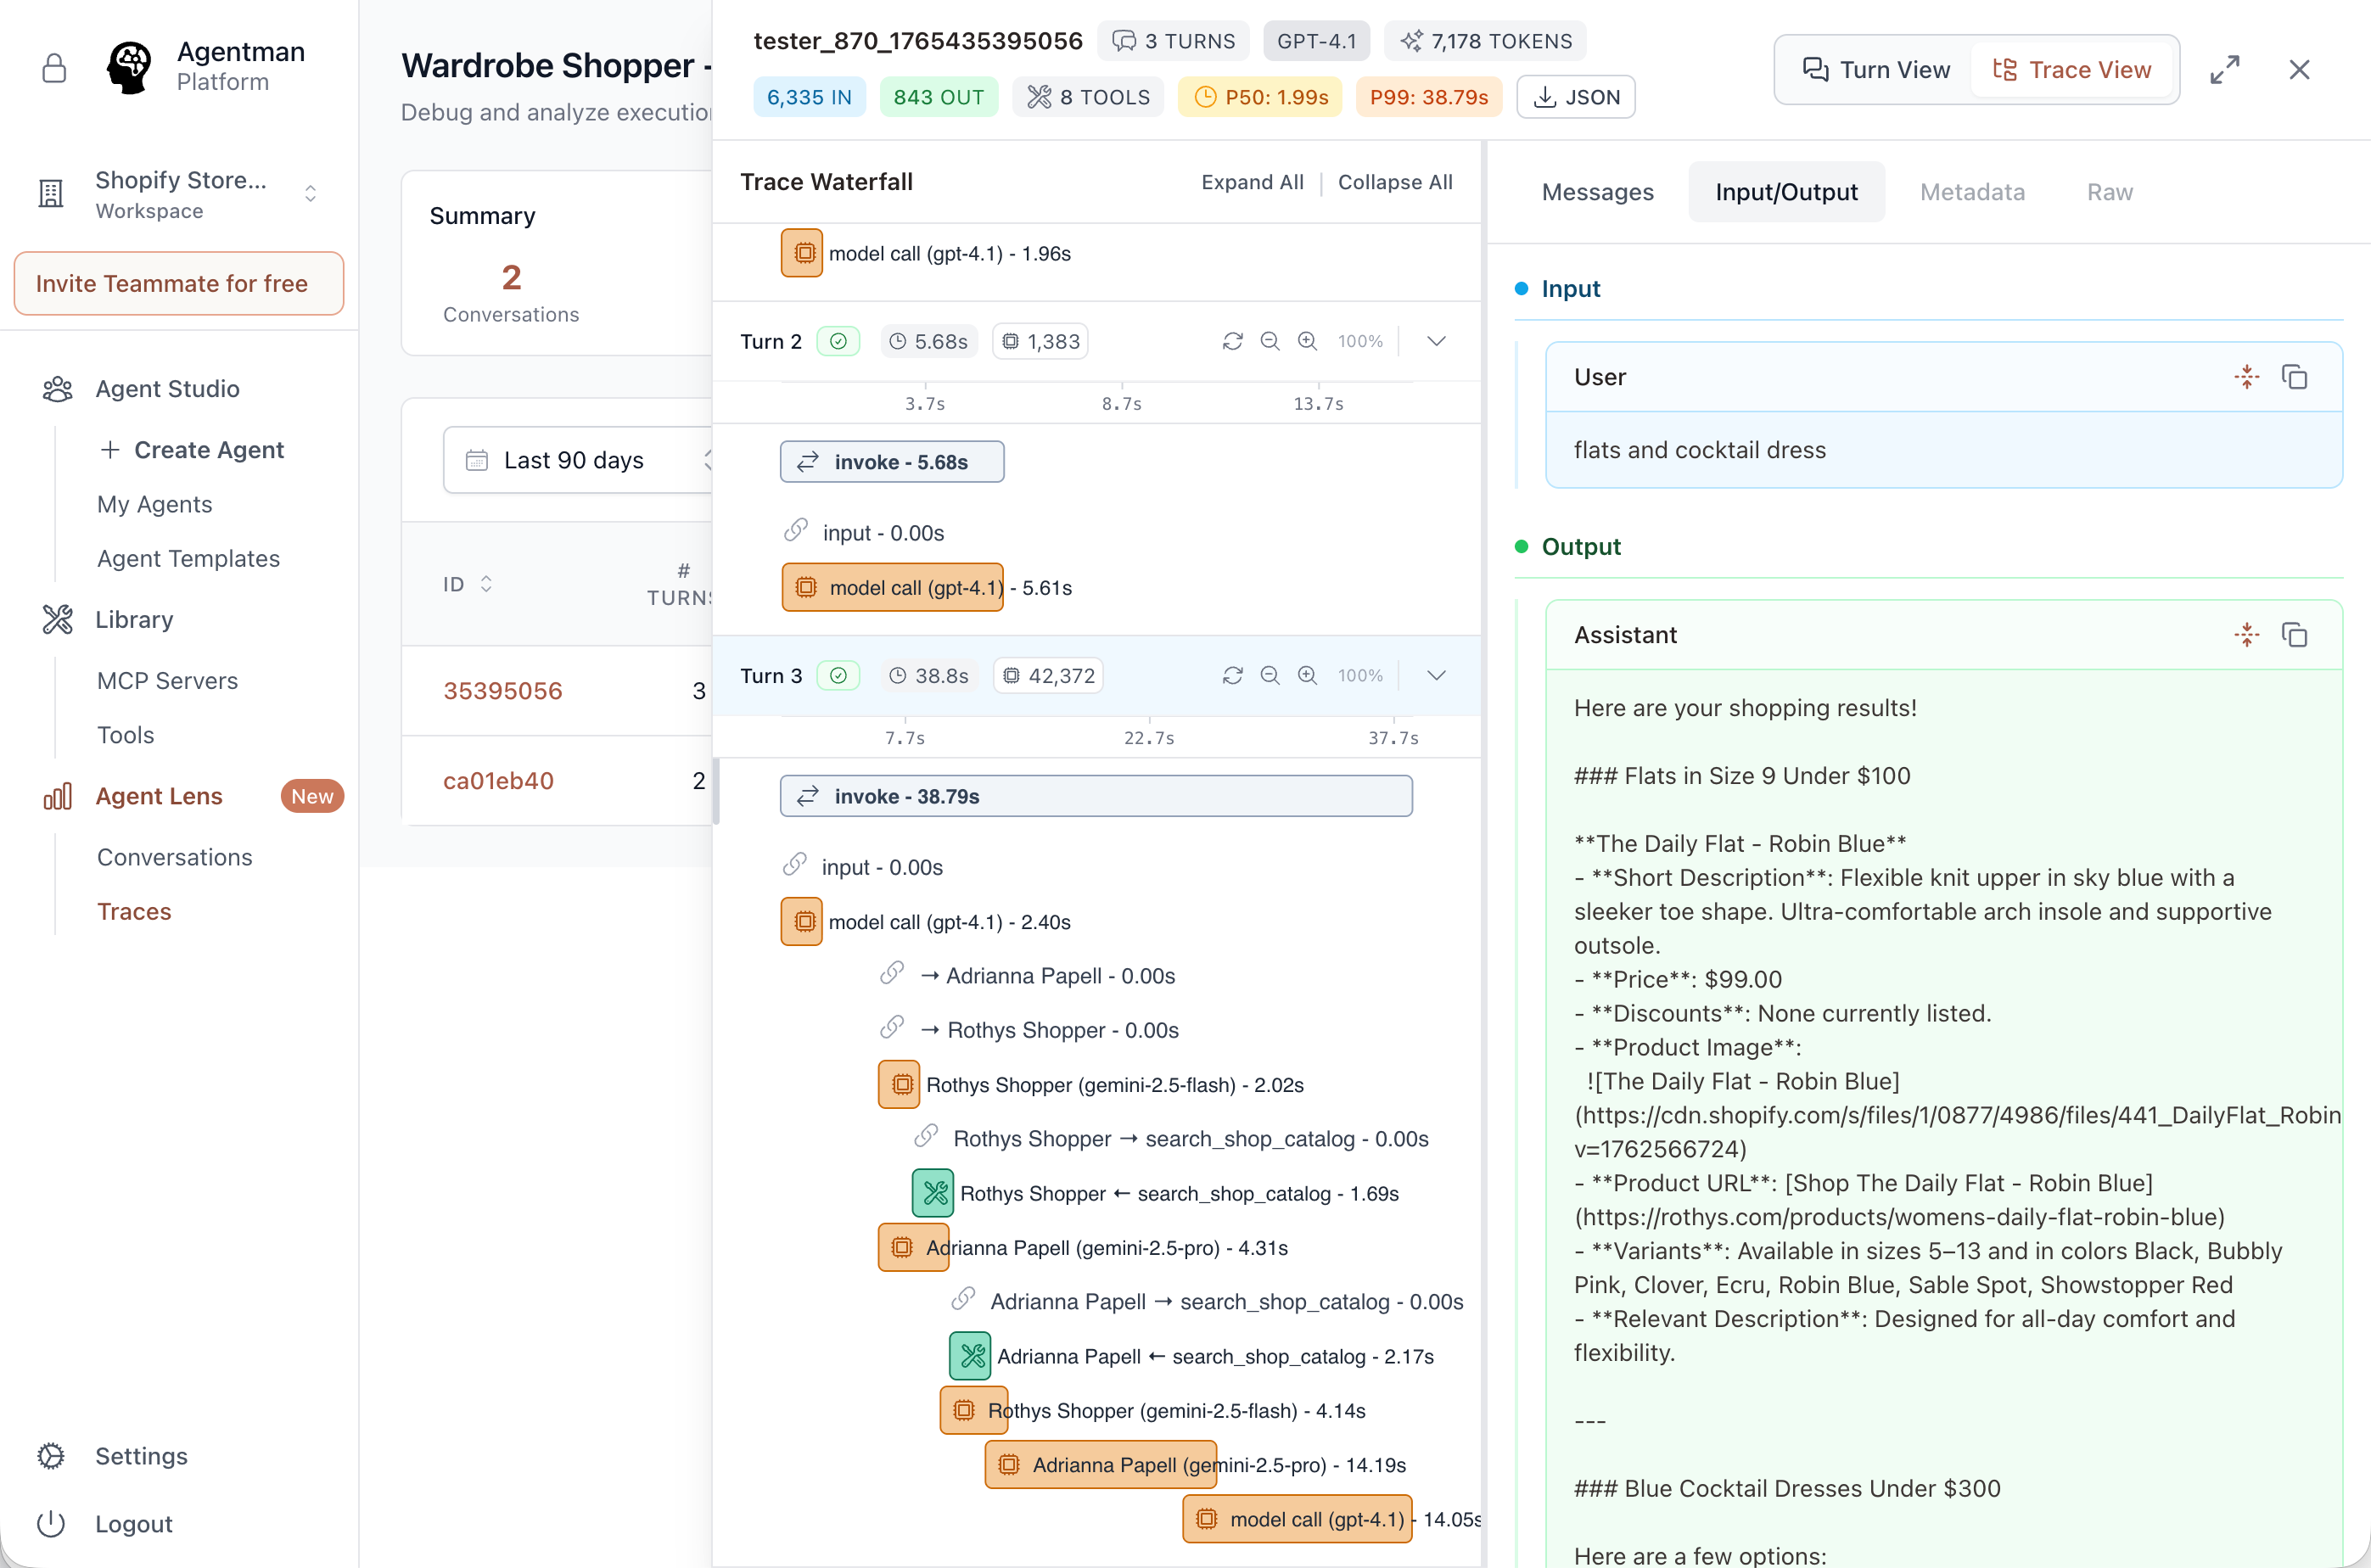Viewport: 2371px width, 1568px height.
Task: Zoom in on Turn 3 waterfall
Action: [1307, 676]
